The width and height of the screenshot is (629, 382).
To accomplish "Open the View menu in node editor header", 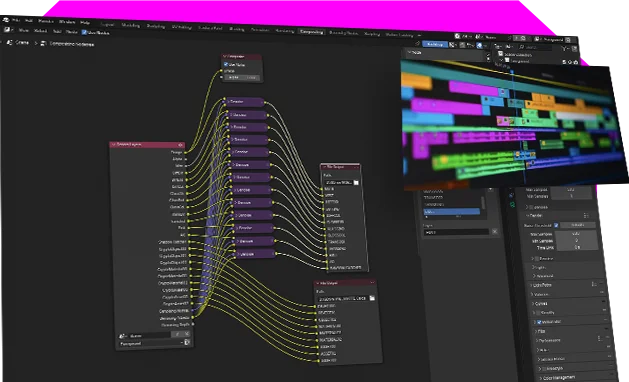I will [x=24, y=30].
